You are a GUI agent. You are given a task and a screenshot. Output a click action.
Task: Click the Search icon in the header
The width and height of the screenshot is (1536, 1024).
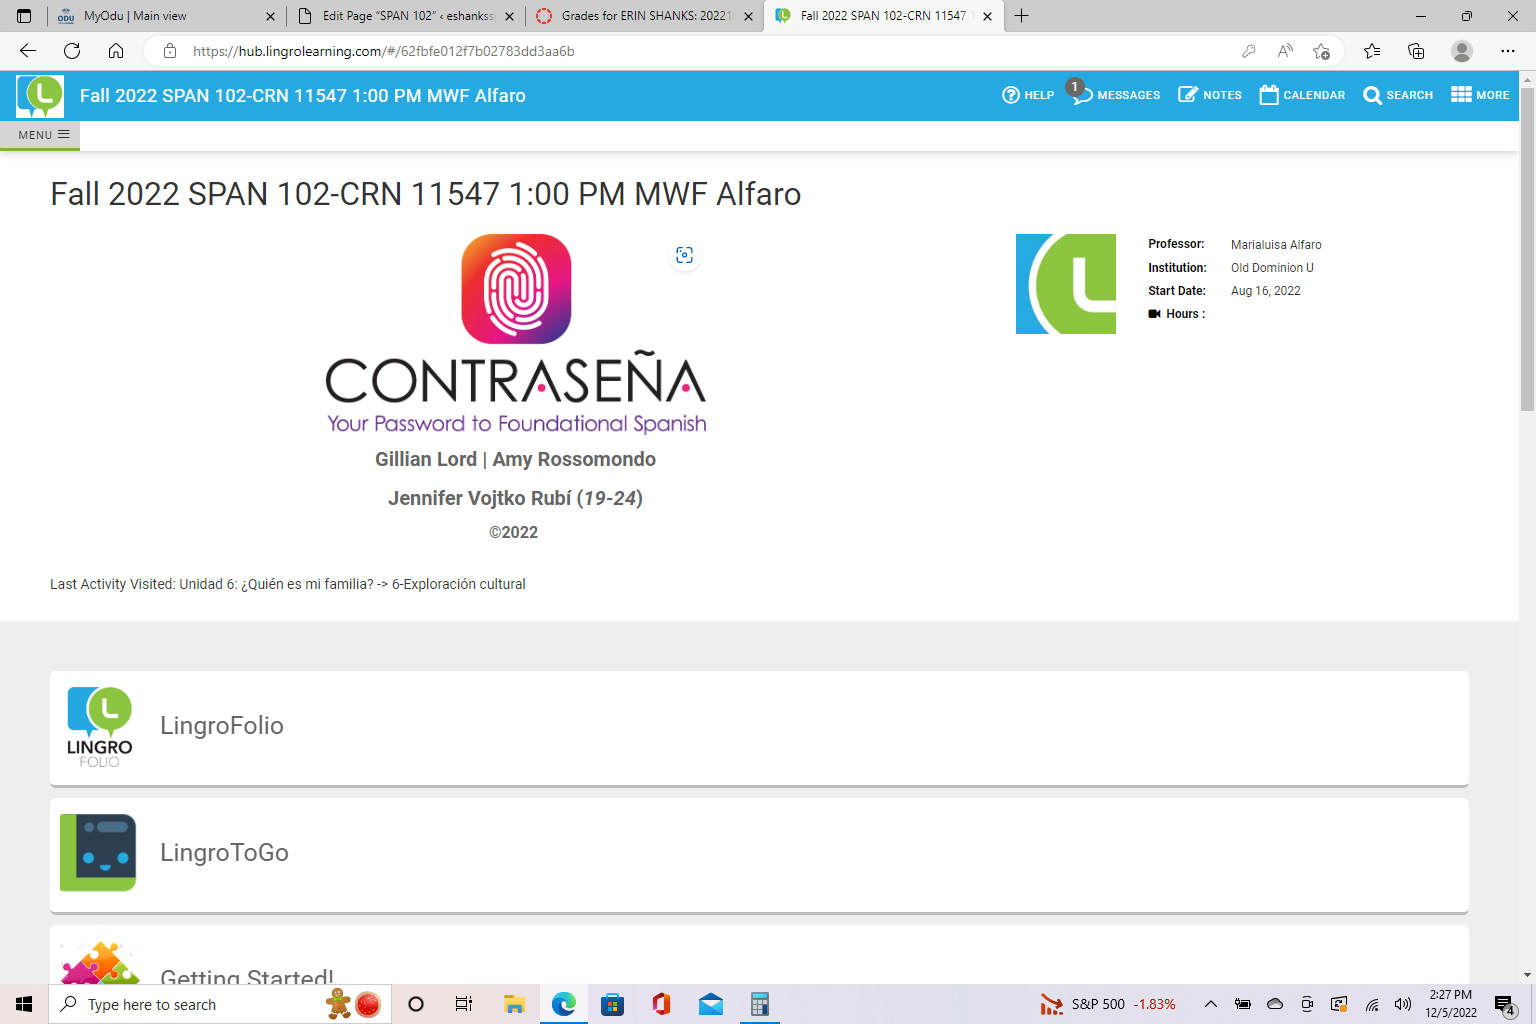coord(1398,95)
